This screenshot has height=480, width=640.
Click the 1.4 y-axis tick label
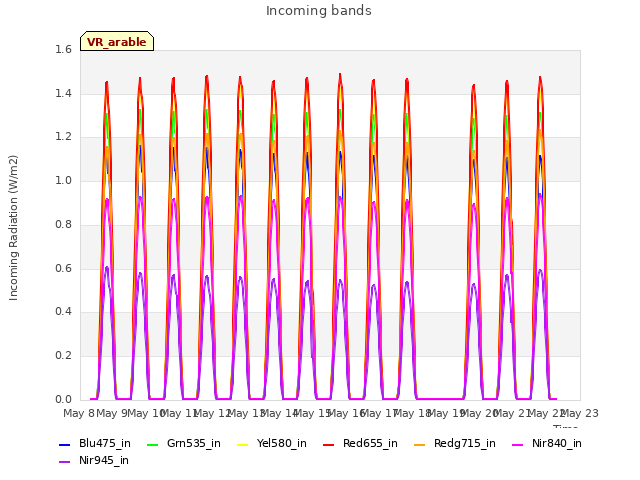[x=63, y=93]
